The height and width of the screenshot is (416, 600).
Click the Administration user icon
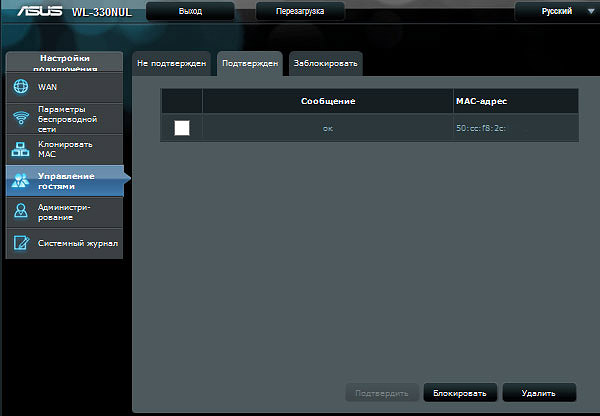pyautogui.click(x=21, y=211)
